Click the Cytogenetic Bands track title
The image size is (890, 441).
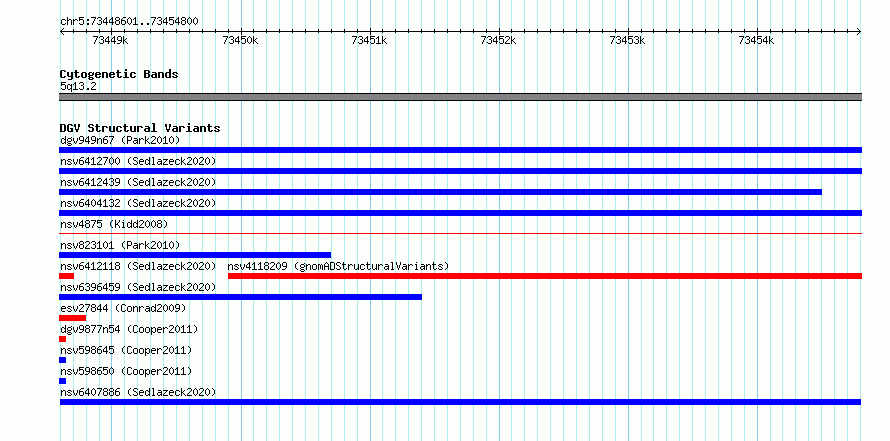pos(119,74)
